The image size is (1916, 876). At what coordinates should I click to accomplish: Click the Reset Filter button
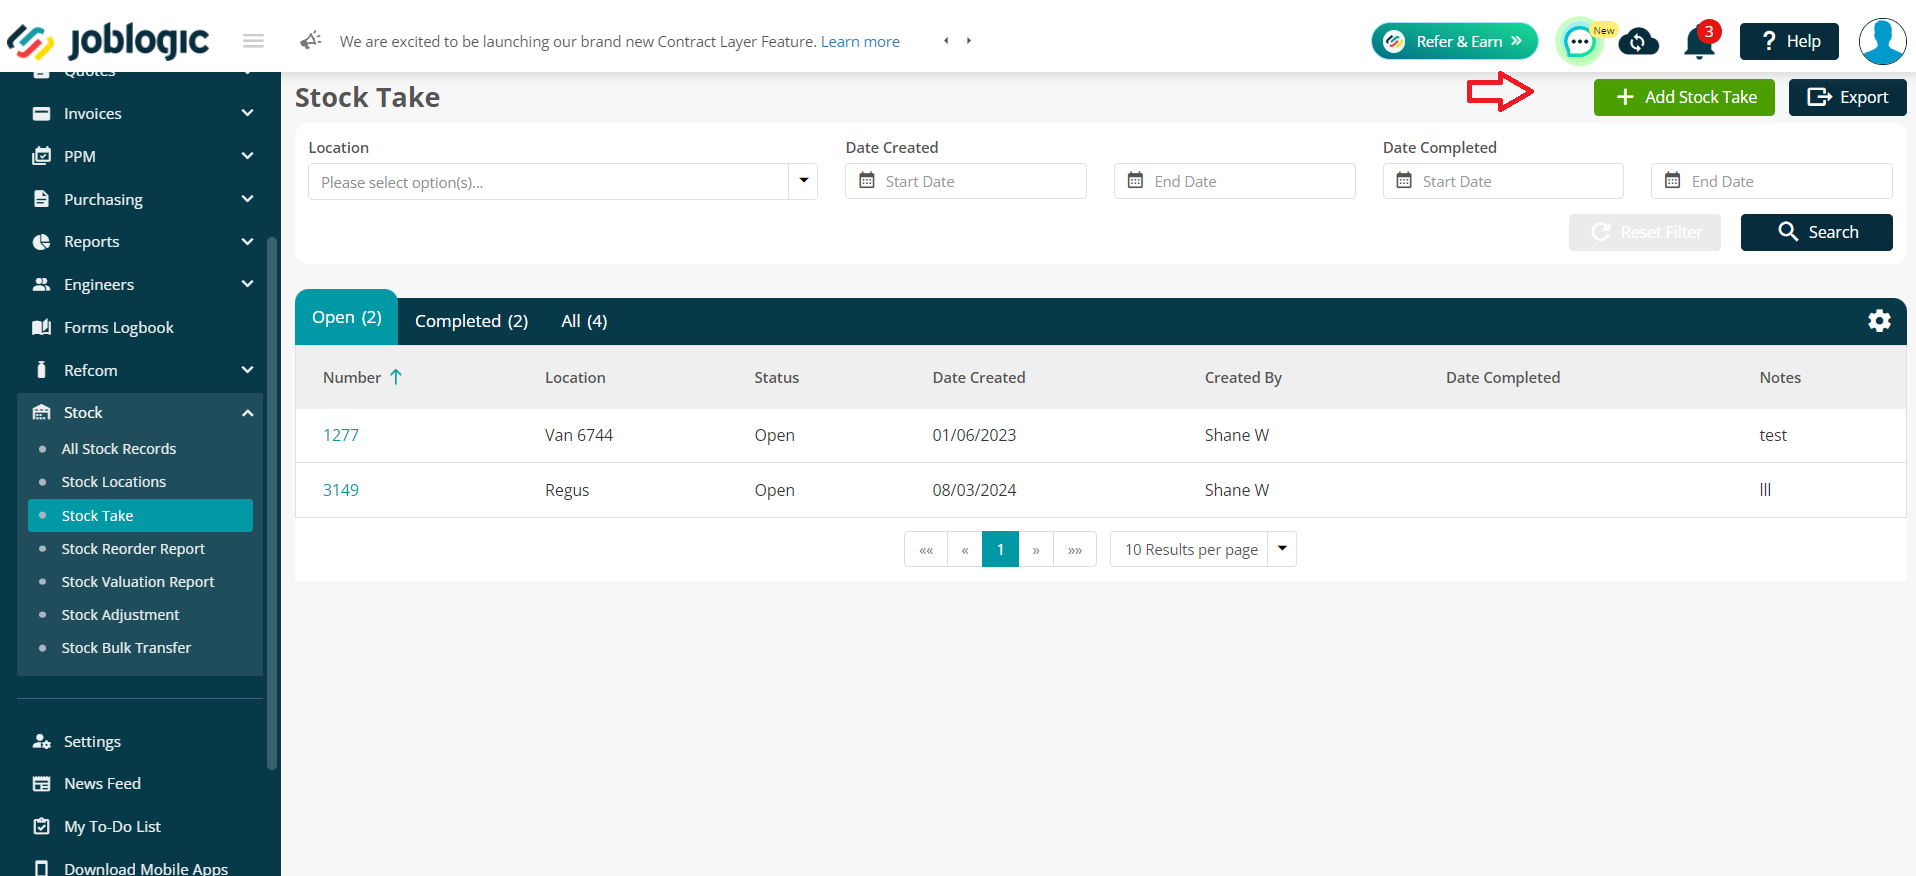coord(1644,232)
